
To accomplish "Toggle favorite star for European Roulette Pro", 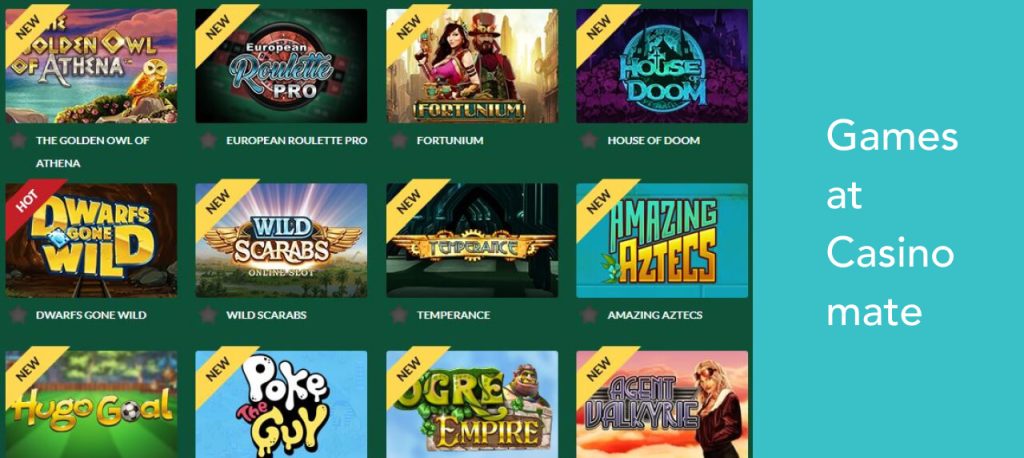I will 208,140.
